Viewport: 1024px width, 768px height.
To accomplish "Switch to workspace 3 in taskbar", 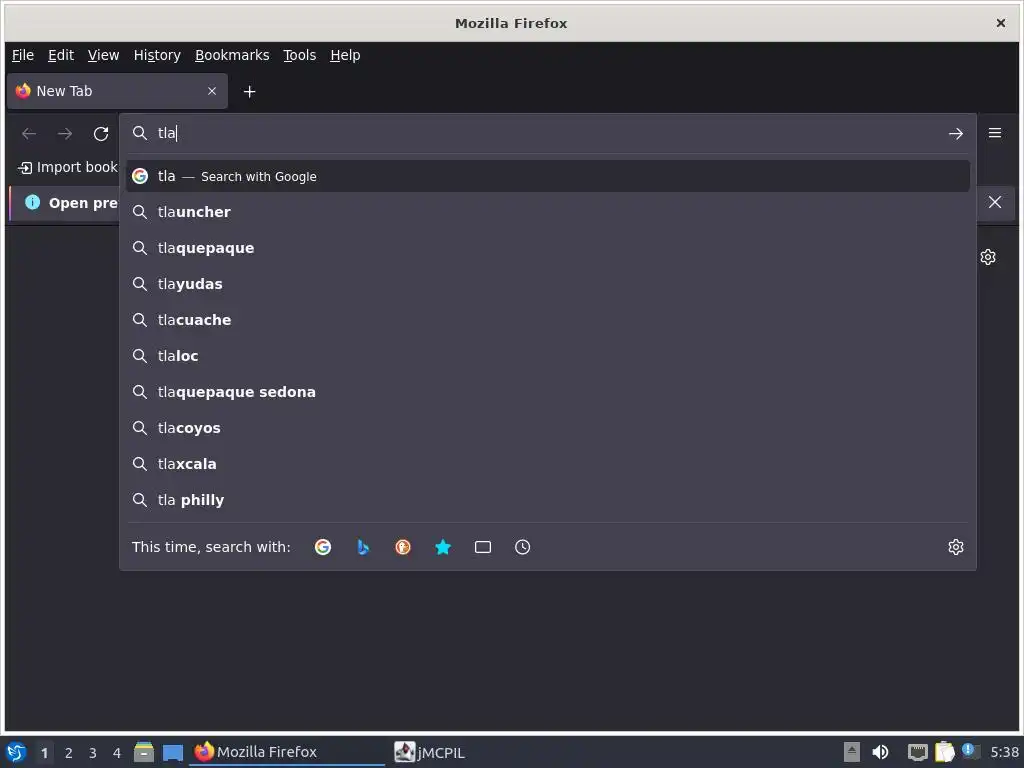I will [x=93, y=753].
